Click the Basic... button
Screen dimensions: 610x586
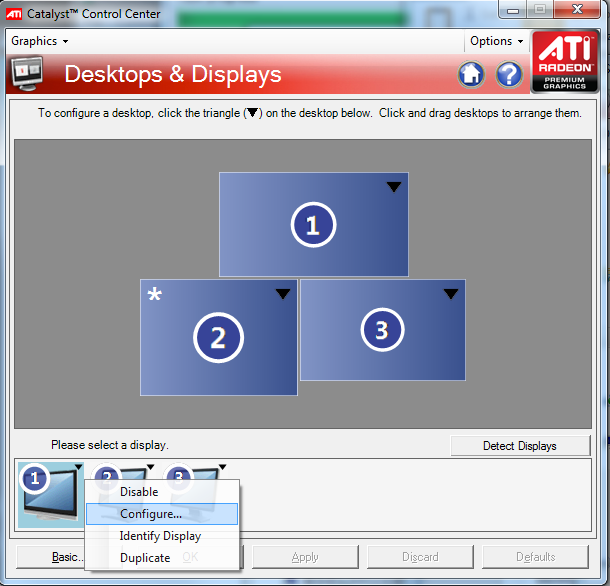(51, 557)
